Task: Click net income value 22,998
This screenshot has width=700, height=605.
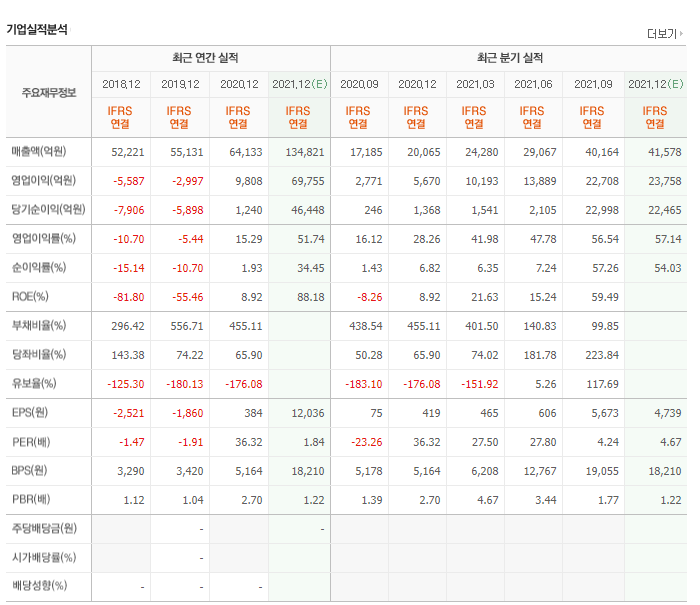Action: (x=602, y=210)
